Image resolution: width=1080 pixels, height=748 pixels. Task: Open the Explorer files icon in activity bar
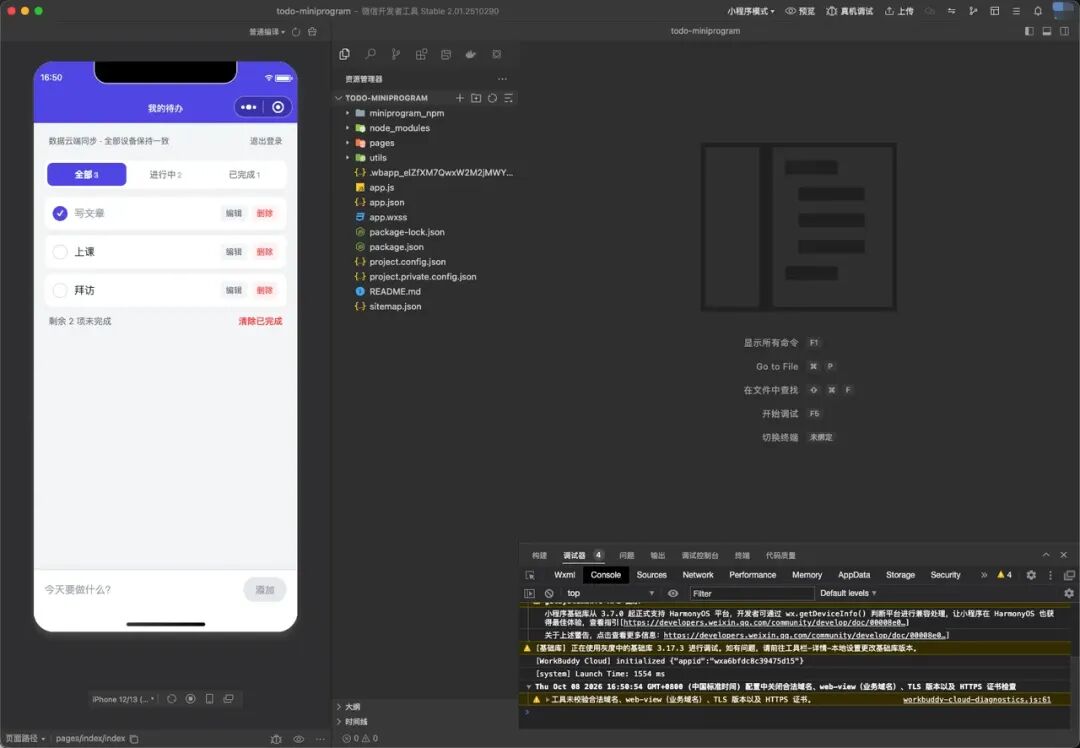pos(344,54)
